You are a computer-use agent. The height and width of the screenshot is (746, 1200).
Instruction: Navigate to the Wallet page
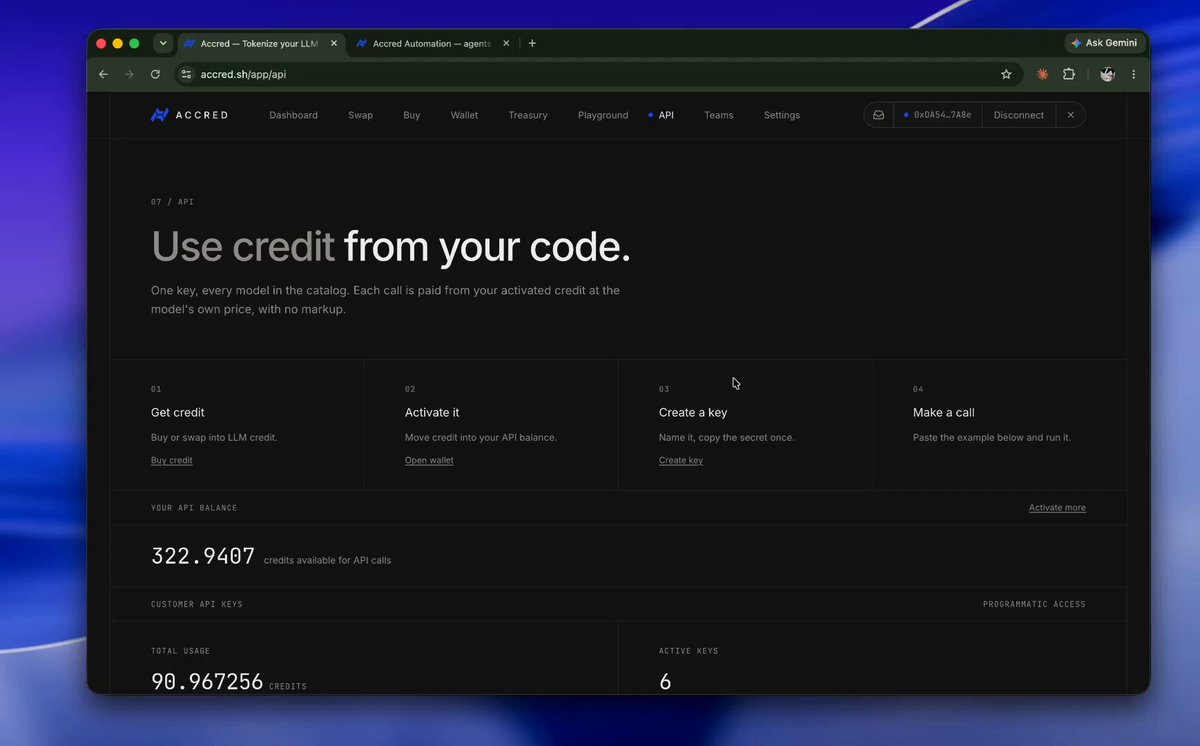click(464, 115)
